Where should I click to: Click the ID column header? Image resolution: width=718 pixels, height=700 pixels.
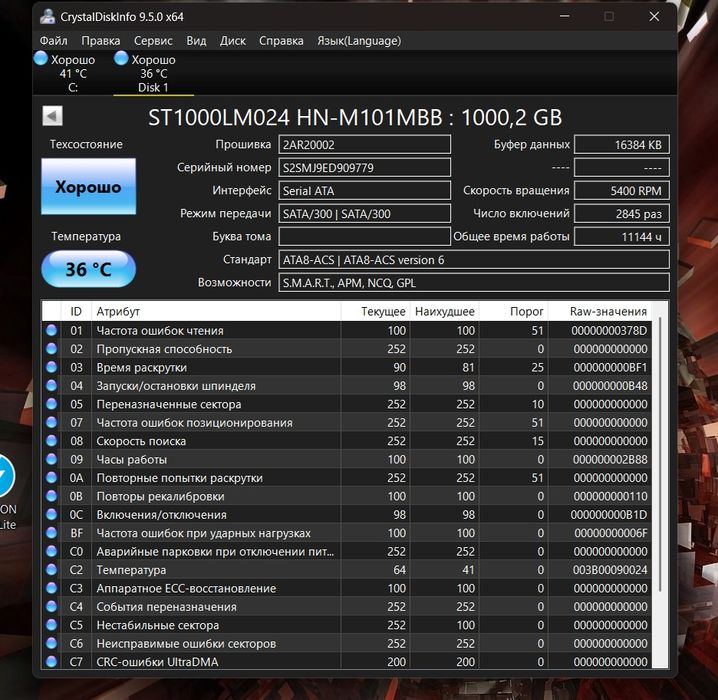(76, 311)
